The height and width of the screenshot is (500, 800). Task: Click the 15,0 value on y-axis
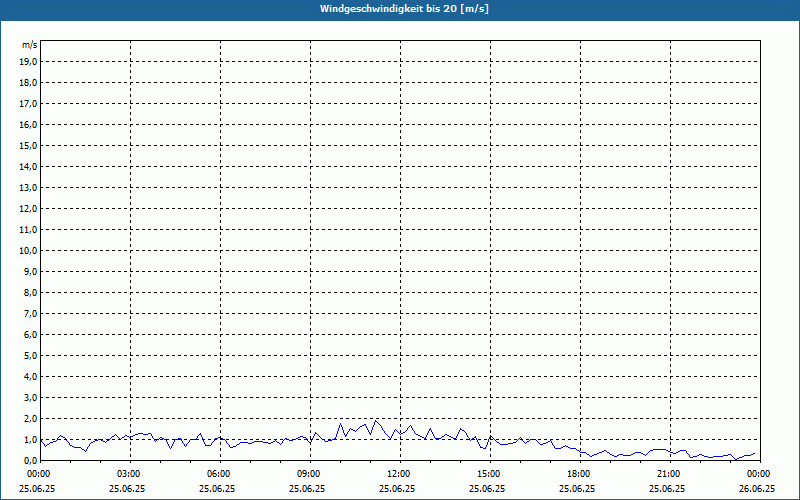28,145
